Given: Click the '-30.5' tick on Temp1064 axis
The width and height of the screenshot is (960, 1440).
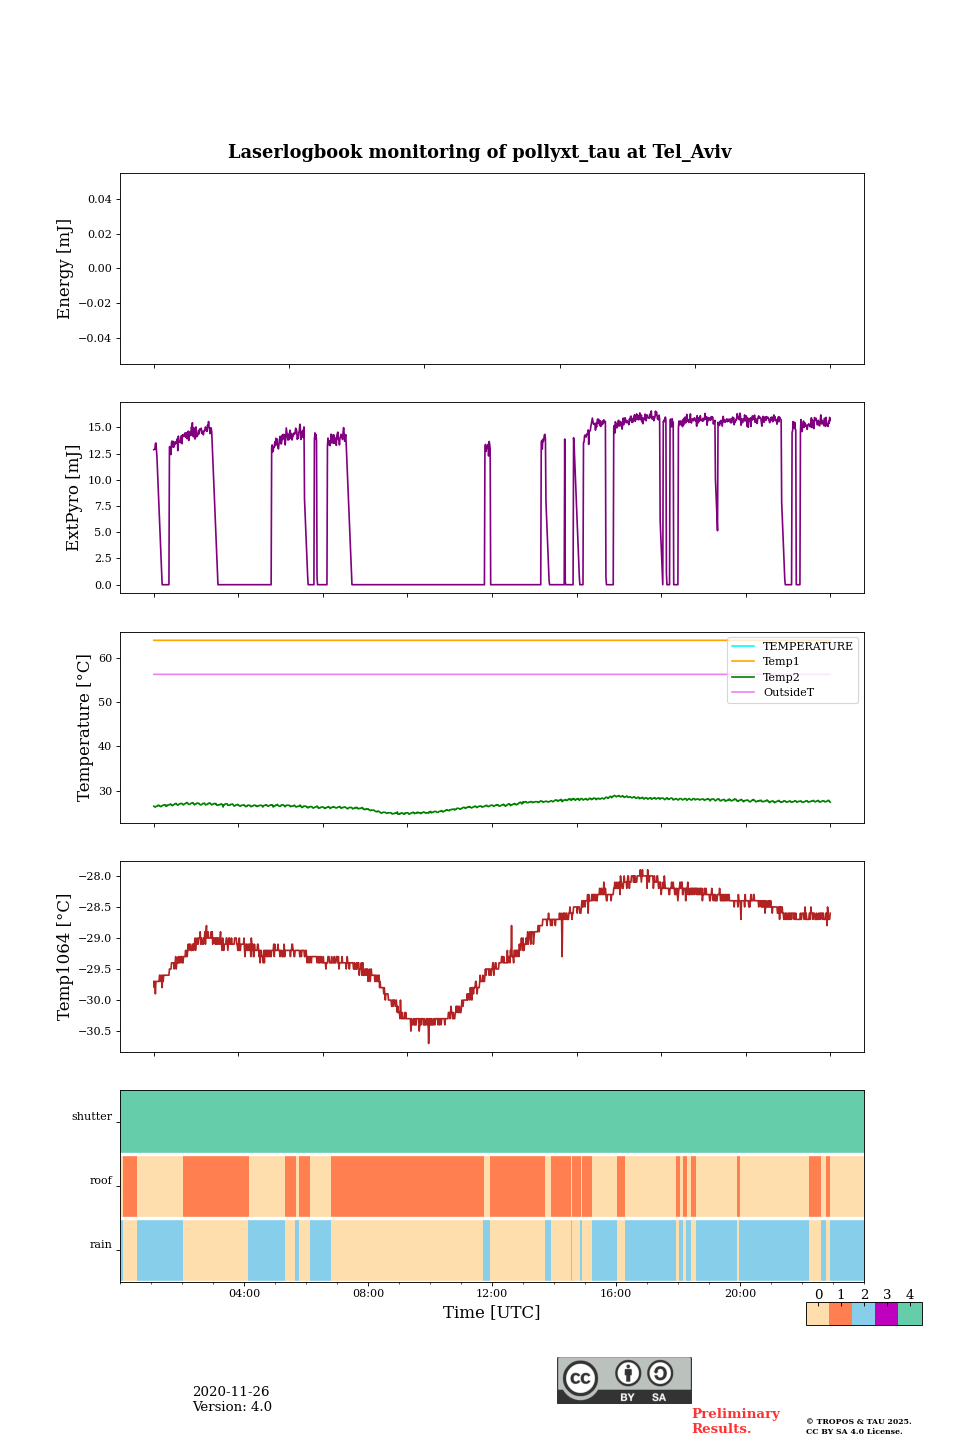Looking at the screenshot, I should (96, 1031).
